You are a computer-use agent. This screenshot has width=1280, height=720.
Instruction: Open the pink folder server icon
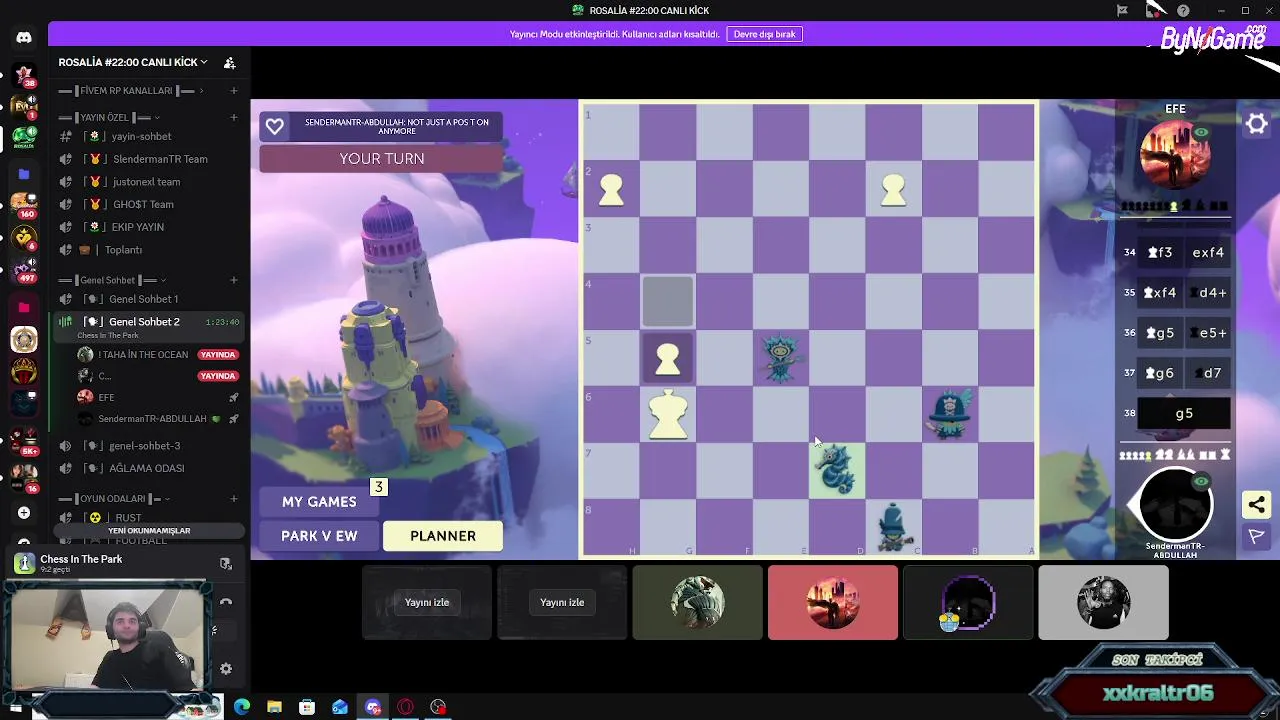tap(24, 307)
